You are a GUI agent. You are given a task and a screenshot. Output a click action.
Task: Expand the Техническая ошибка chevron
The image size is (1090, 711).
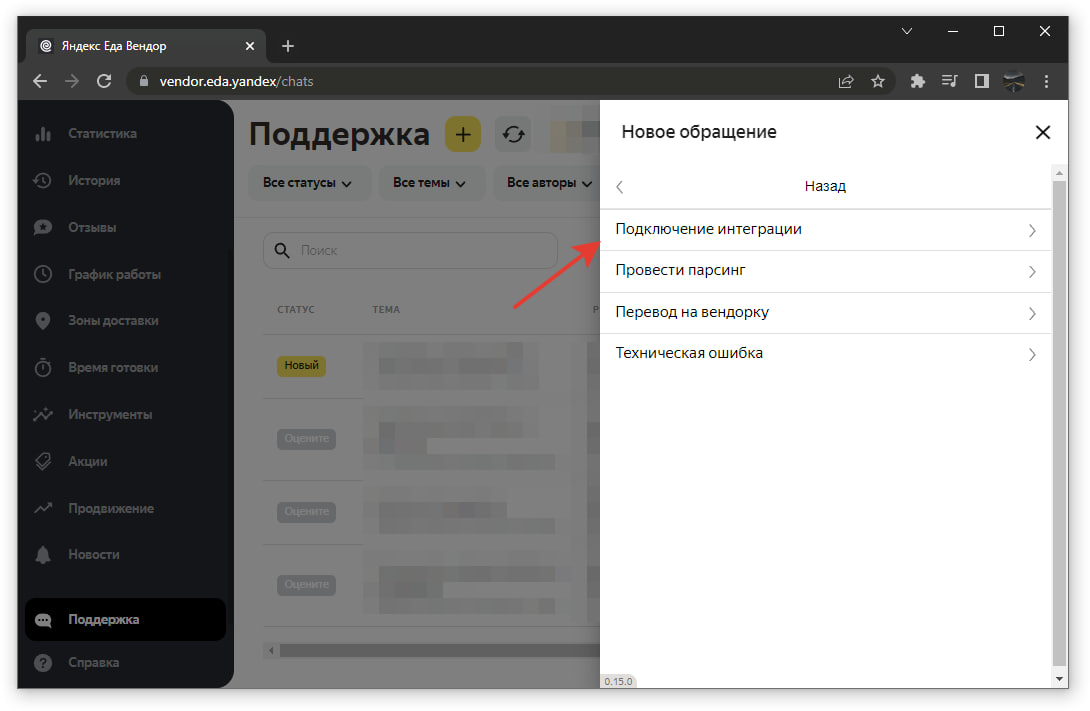(1032, 354)
